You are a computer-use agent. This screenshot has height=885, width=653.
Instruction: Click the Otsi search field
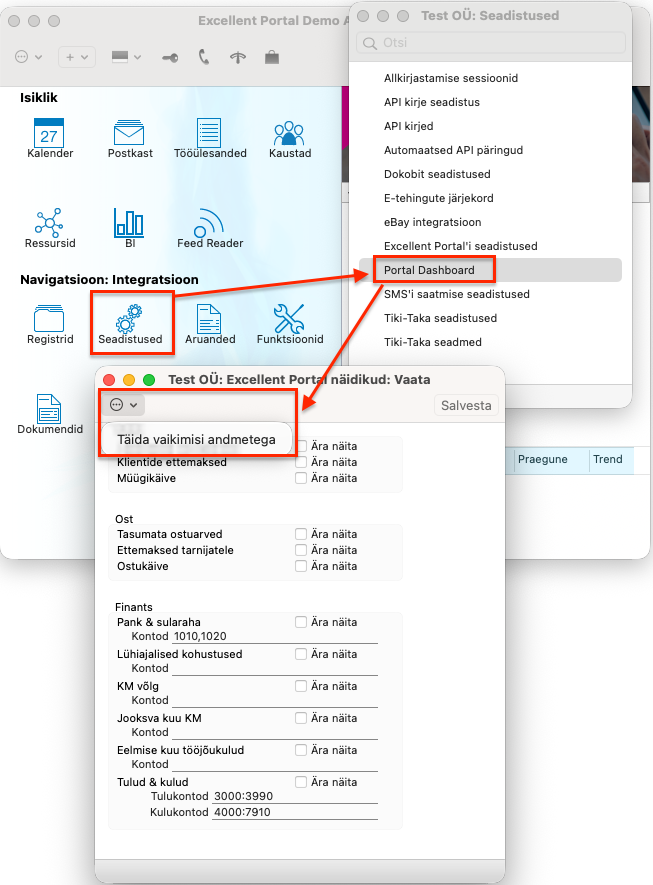coord(490,43)
